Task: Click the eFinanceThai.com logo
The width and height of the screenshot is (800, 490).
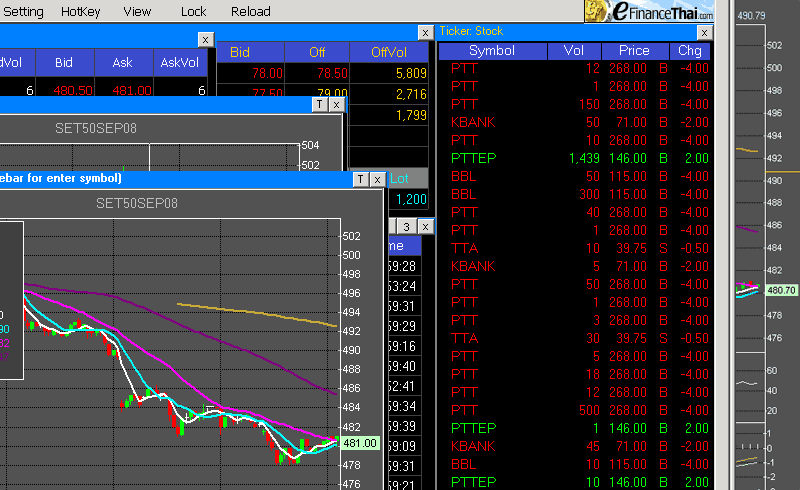Action: (649, 11)
